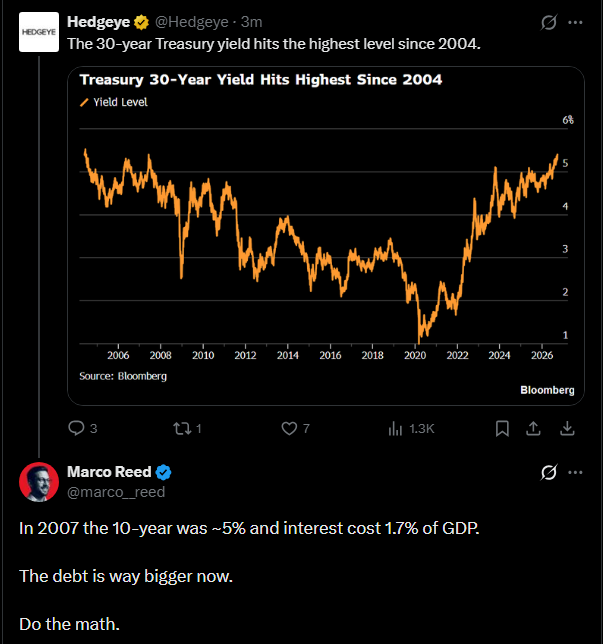Share the Hedgeye tweet

533,428
